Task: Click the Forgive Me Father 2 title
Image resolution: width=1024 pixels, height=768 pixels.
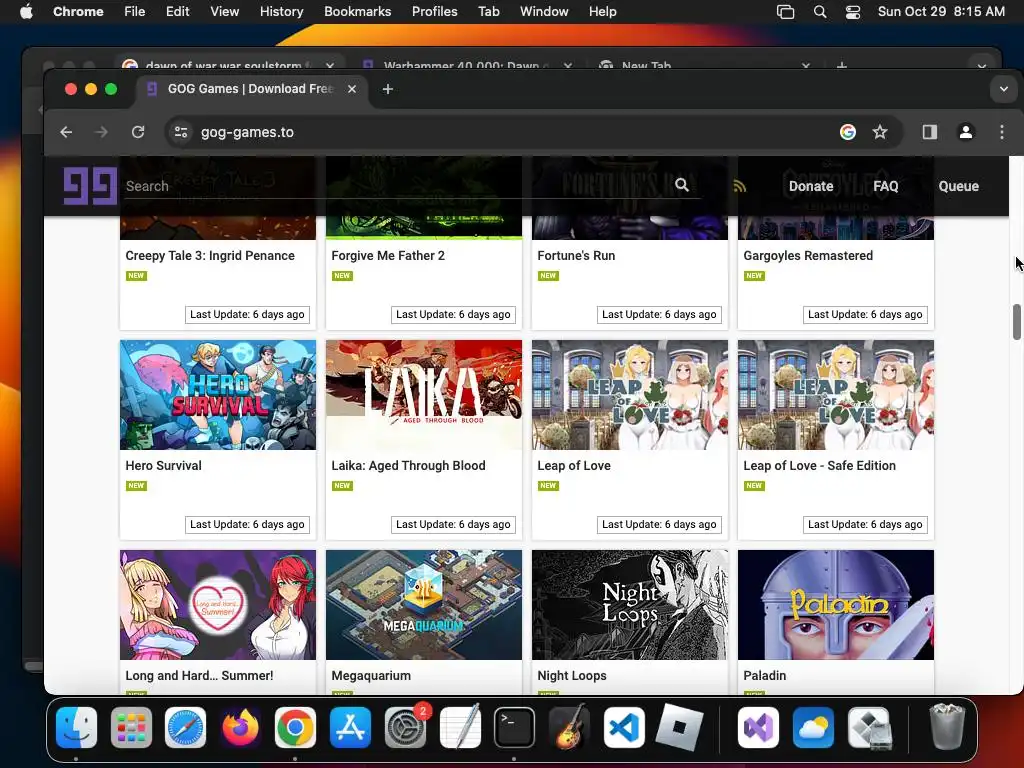Action: (388, 255)
